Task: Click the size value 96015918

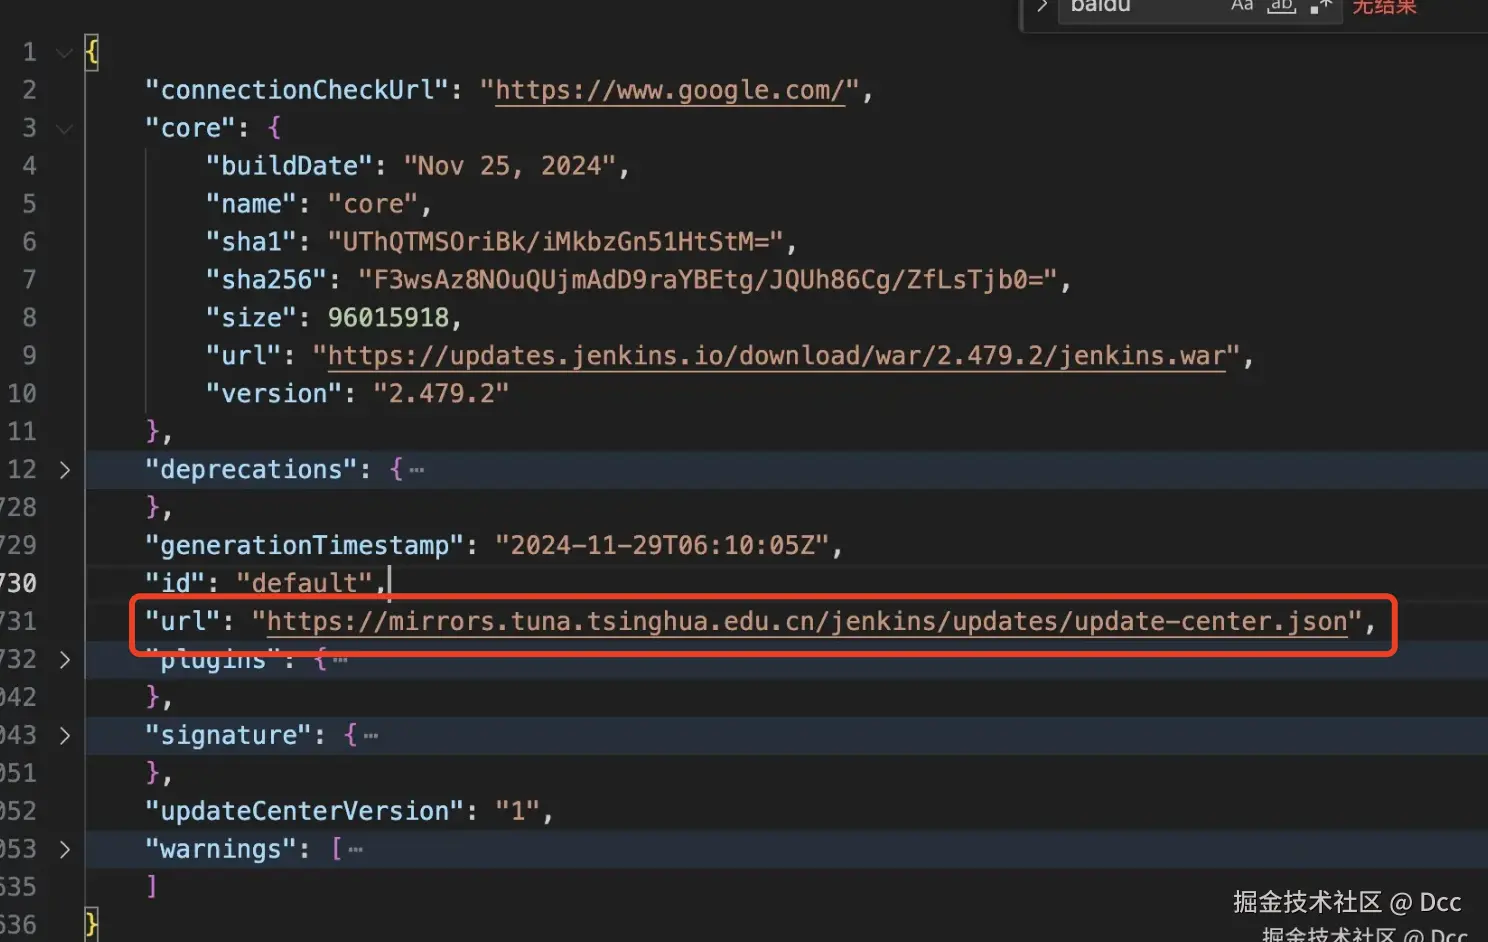Action: [x=388, y=318]
